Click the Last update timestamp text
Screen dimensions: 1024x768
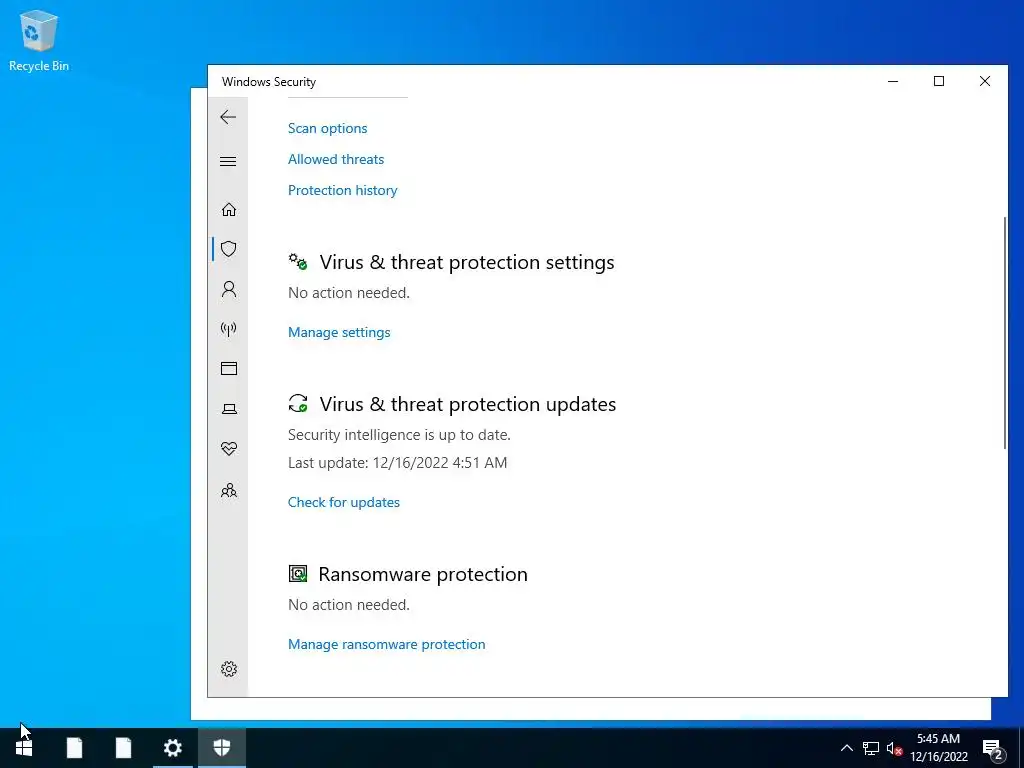click(397, 463)
